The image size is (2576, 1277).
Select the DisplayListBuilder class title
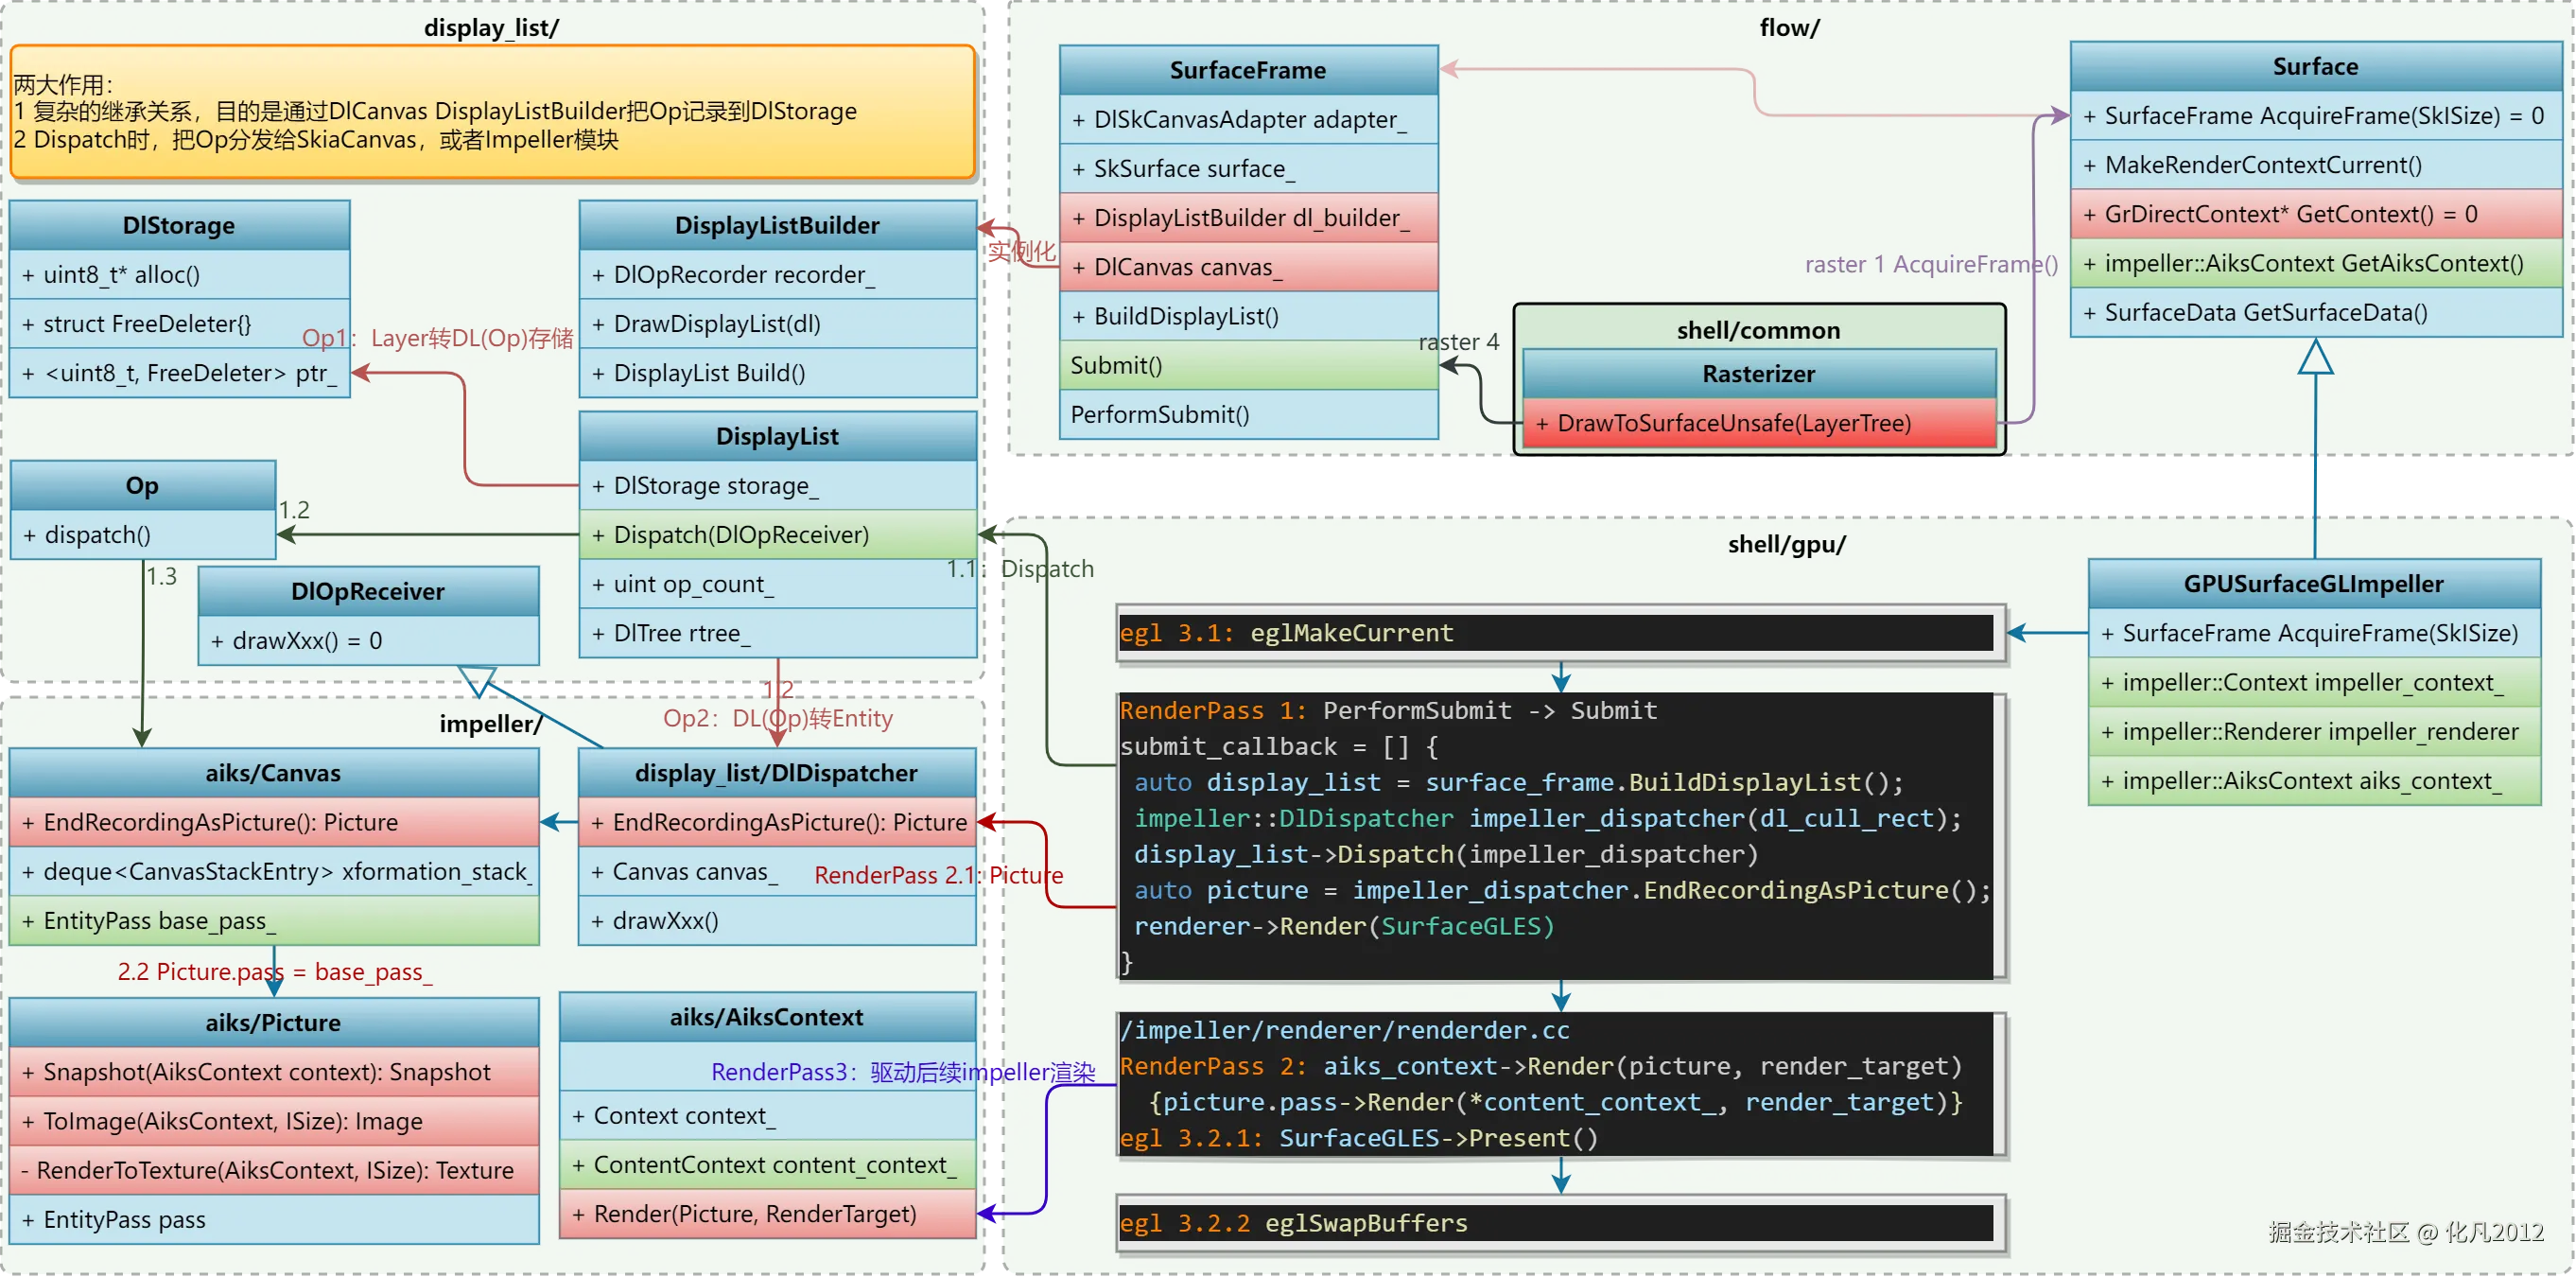point(777,225)
